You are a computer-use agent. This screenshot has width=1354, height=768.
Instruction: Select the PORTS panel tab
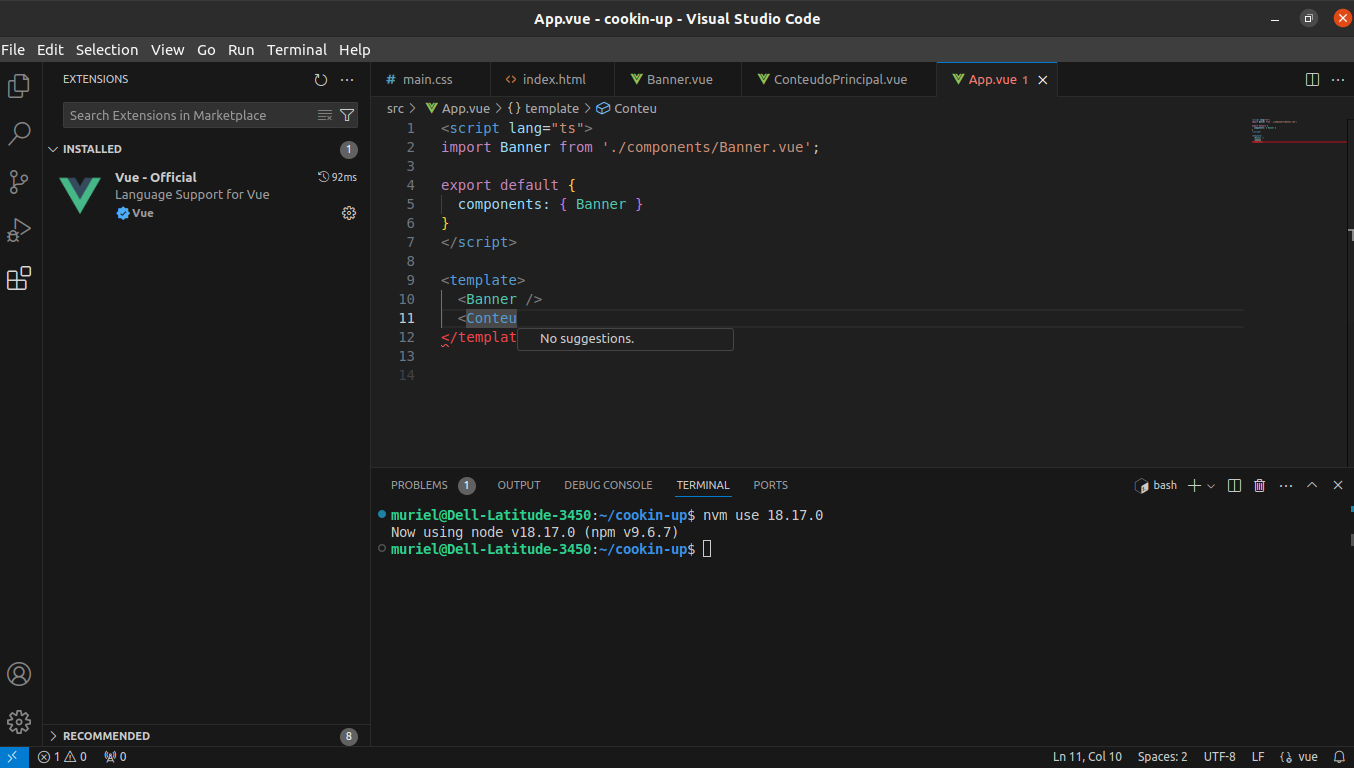[x=771, y=485]
